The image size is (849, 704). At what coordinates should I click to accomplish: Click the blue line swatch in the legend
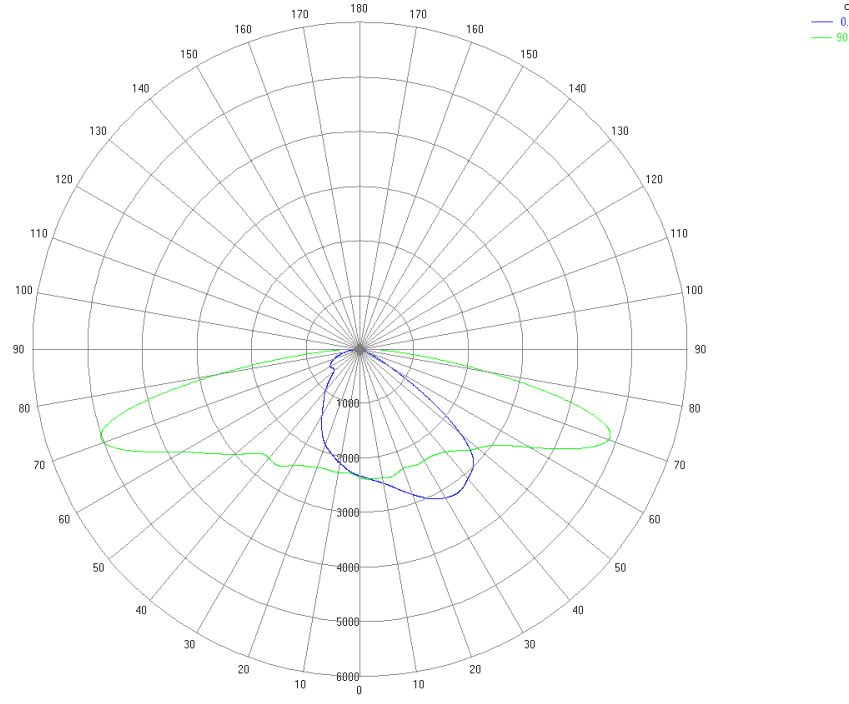coord(821,21)
